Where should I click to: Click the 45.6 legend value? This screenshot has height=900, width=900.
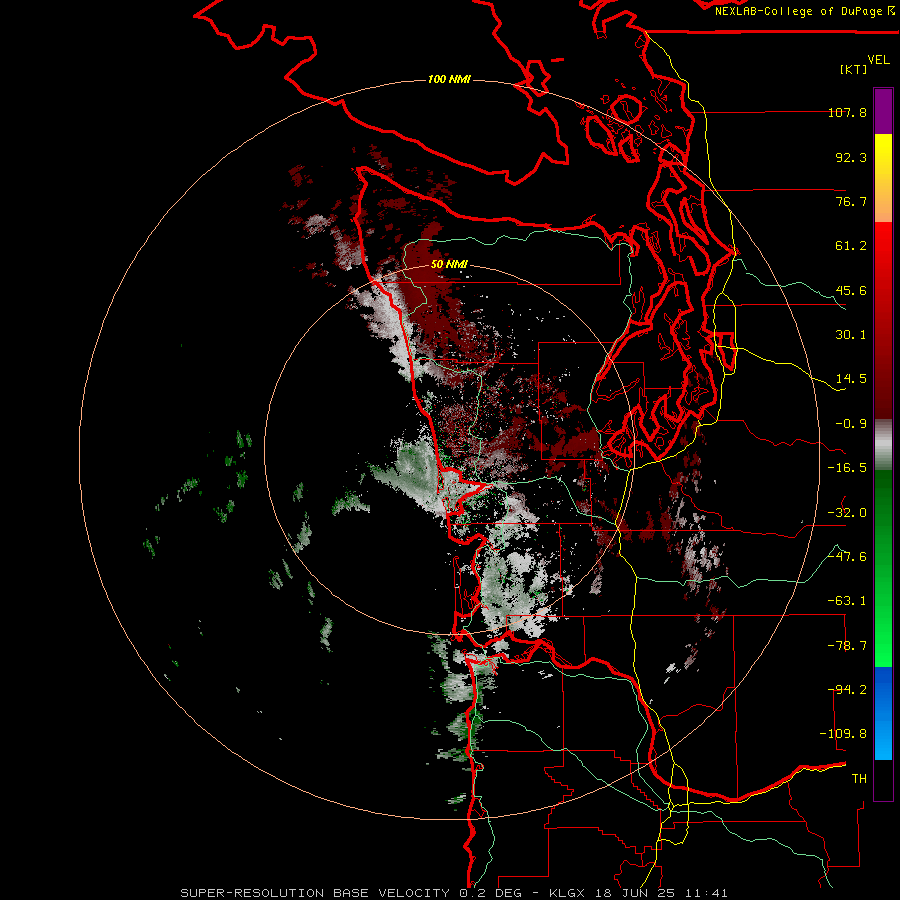(851, 290)
